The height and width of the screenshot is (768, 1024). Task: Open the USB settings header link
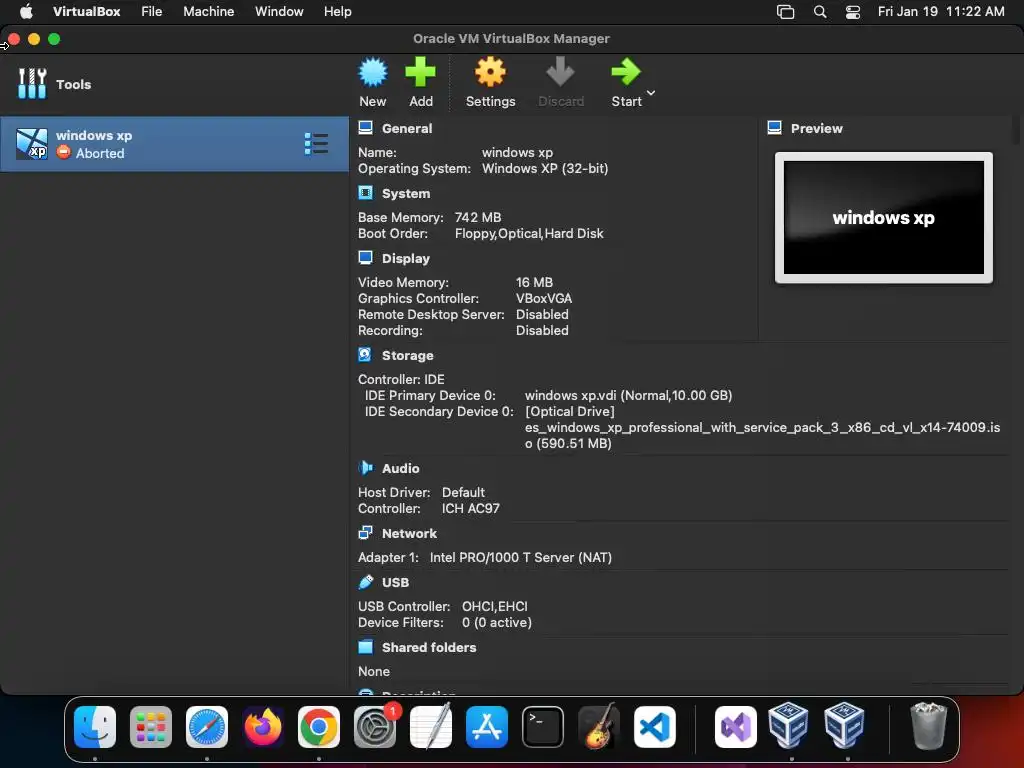395,582
